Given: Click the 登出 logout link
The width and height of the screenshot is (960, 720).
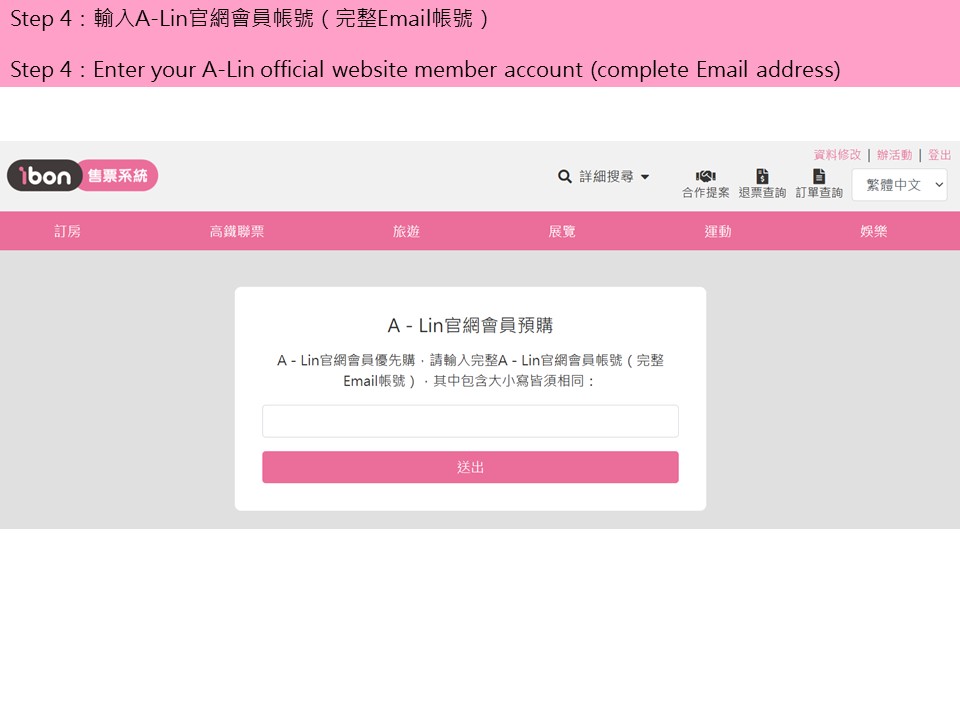Looking at the screenshot, I should tap(939, 155).
